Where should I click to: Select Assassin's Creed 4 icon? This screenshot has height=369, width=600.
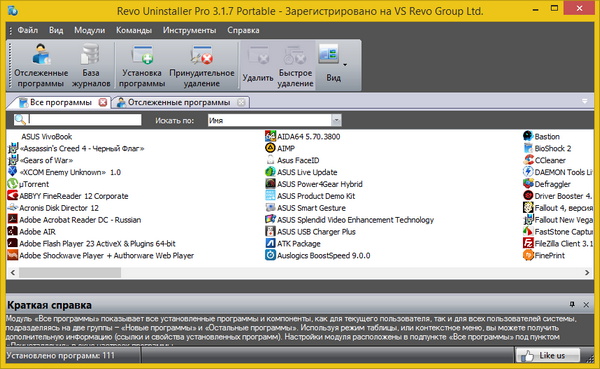(x=13, y=149)
